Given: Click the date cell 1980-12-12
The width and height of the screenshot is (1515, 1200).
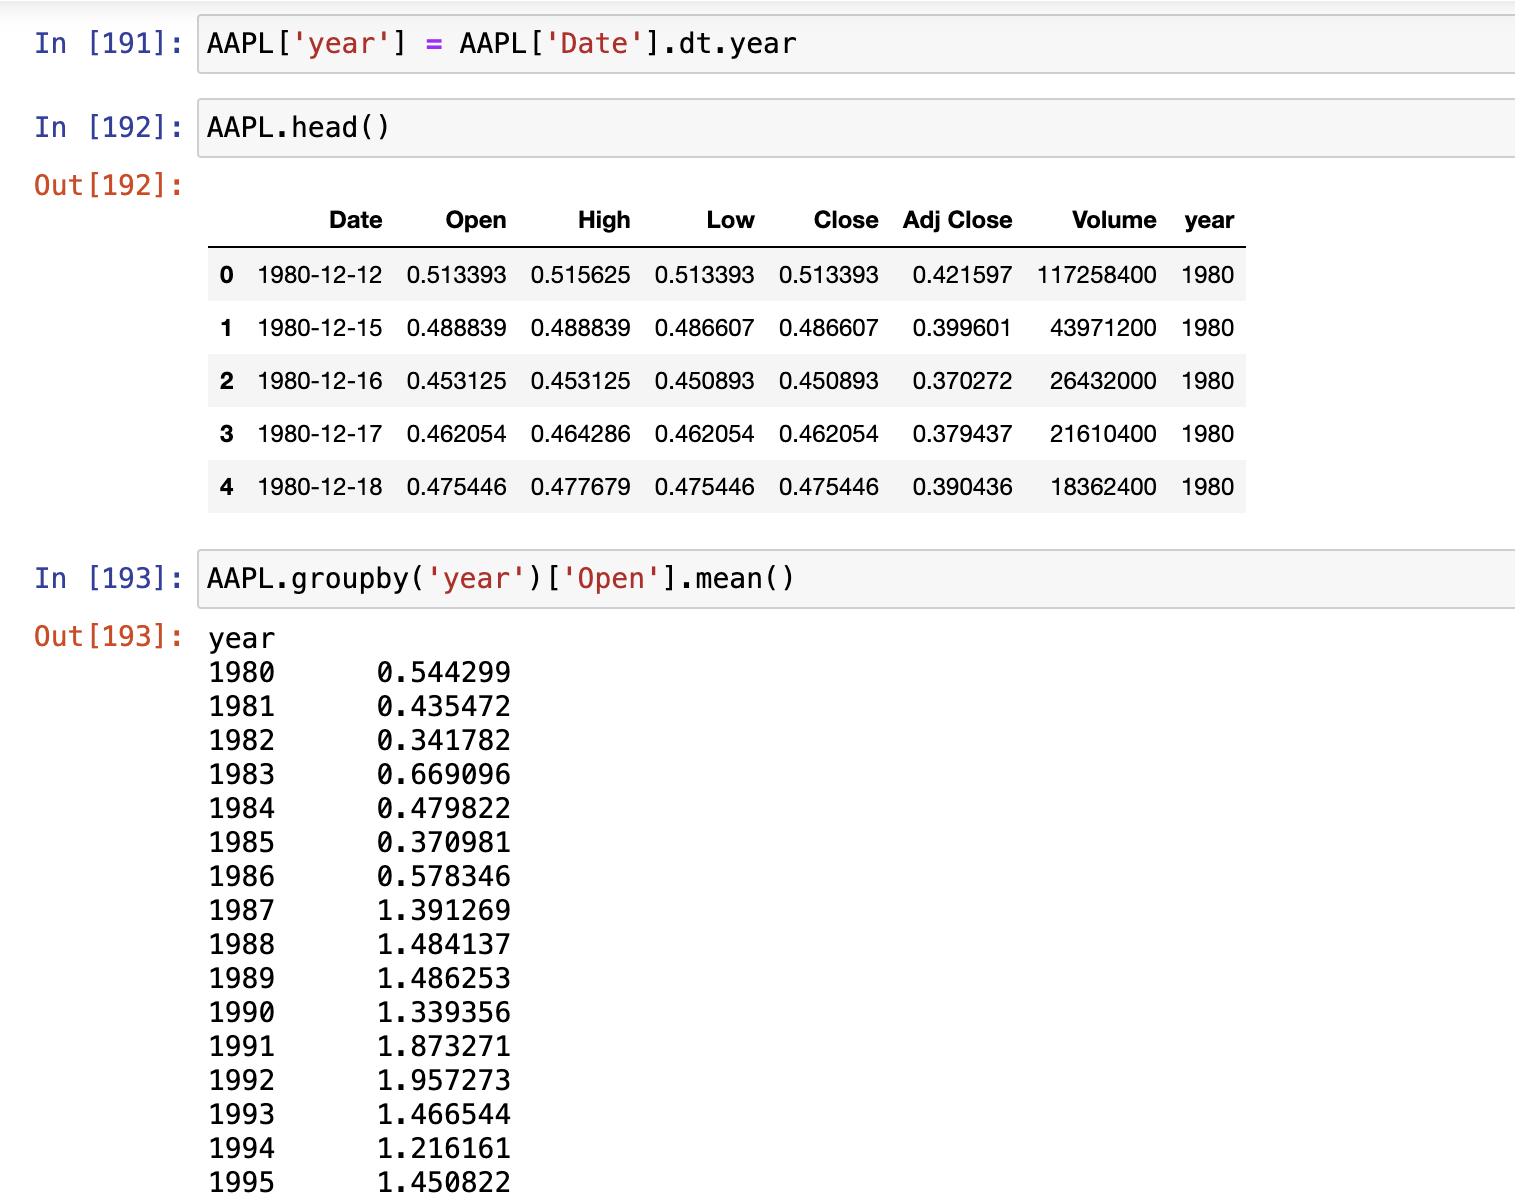Looking at the screenshot, I should (x=320, y=275).
